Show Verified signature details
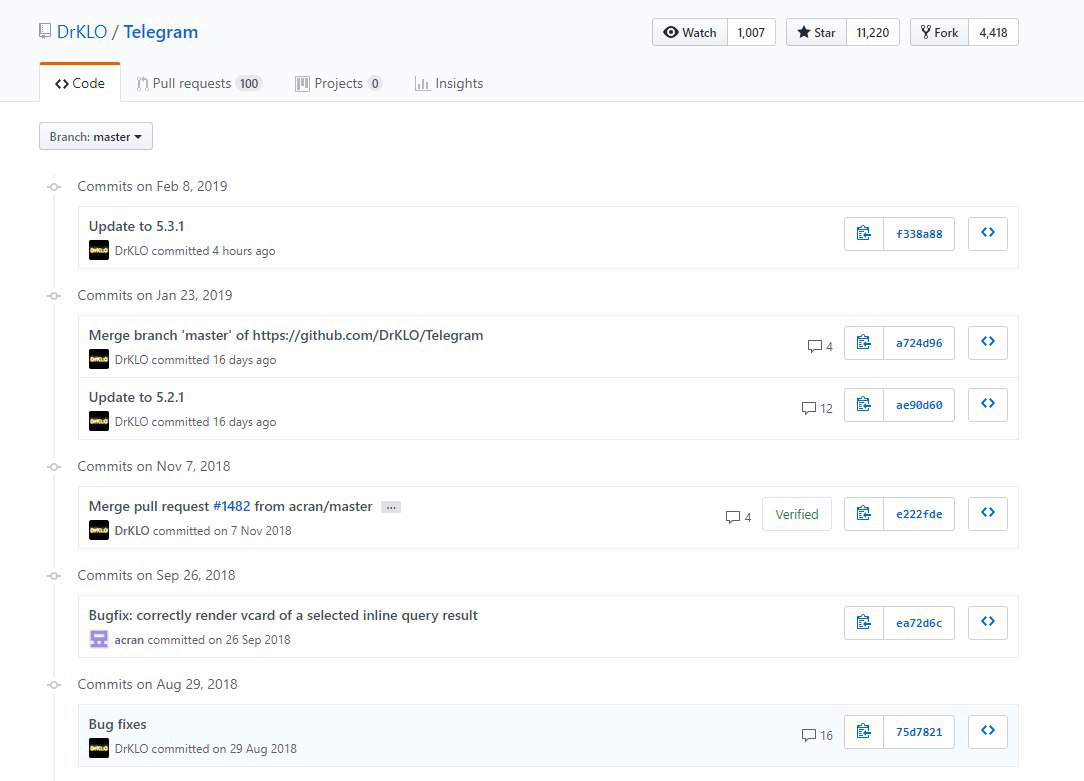This screenshot has height=781, width=1084. 796,514
